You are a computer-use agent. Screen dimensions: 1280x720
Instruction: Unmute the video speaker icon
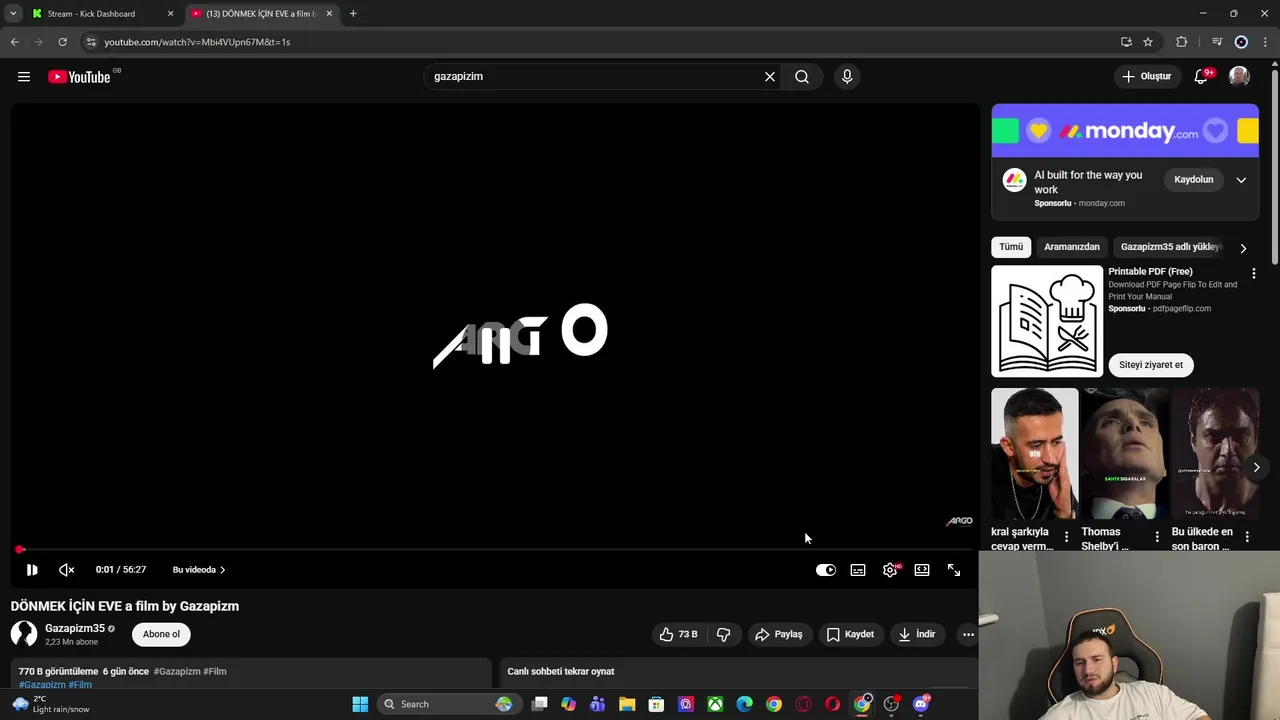click(67, 570)
